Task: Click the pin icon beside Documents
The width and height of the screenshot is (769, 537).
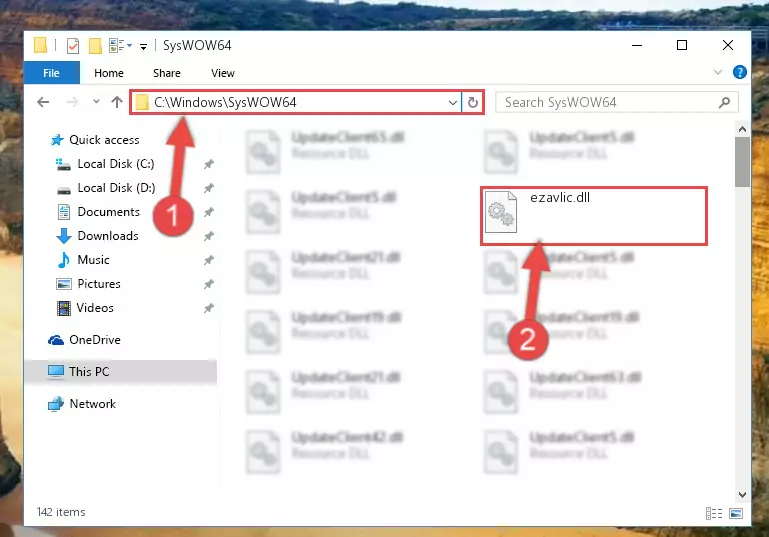Action: pos(209,212)
